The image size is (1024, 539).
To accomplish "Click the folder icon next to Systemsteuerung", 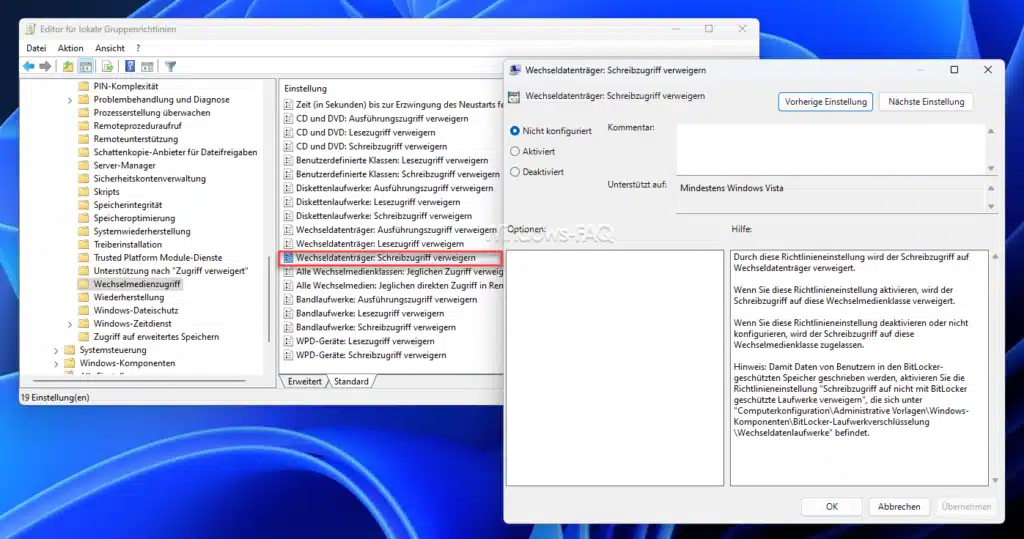I will [70, 350].
